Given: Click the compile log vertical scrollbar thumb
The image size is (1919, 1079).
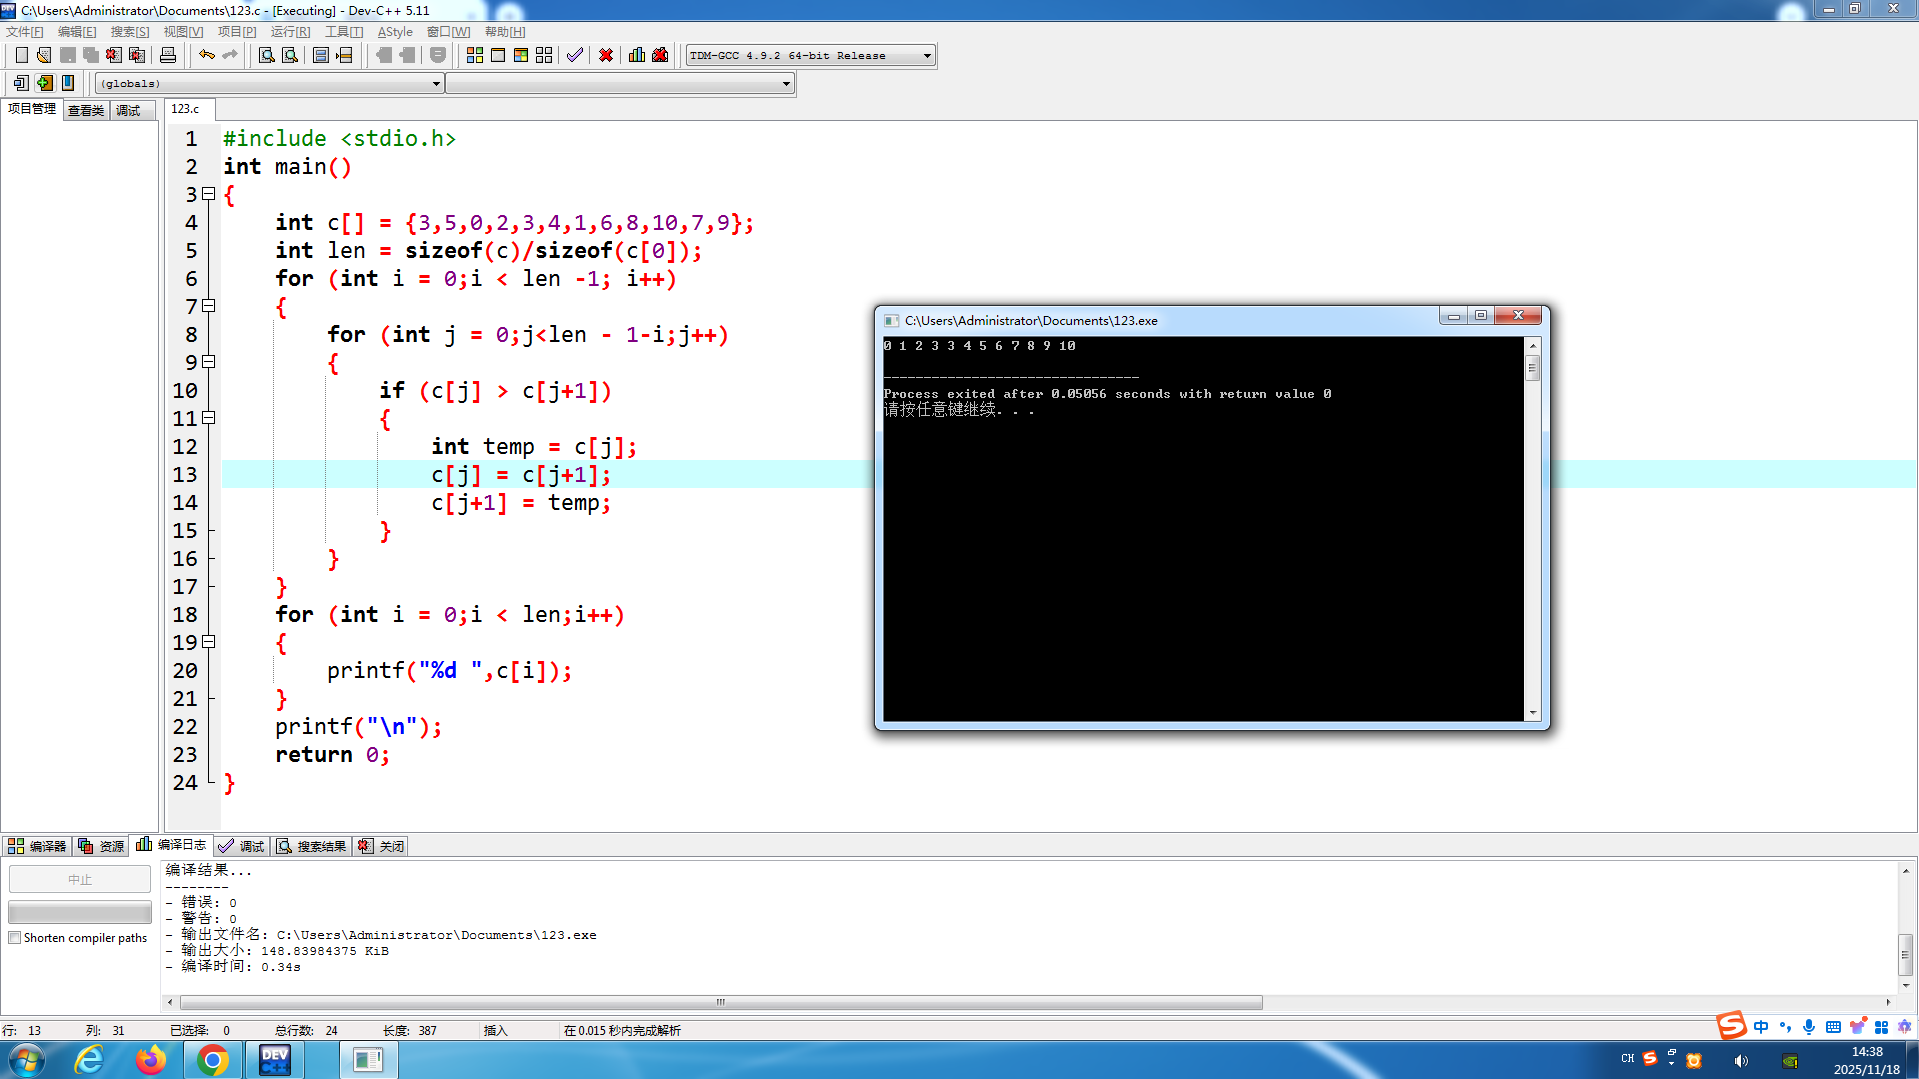Looking at the screenshot, I should tap(1906, 954).
